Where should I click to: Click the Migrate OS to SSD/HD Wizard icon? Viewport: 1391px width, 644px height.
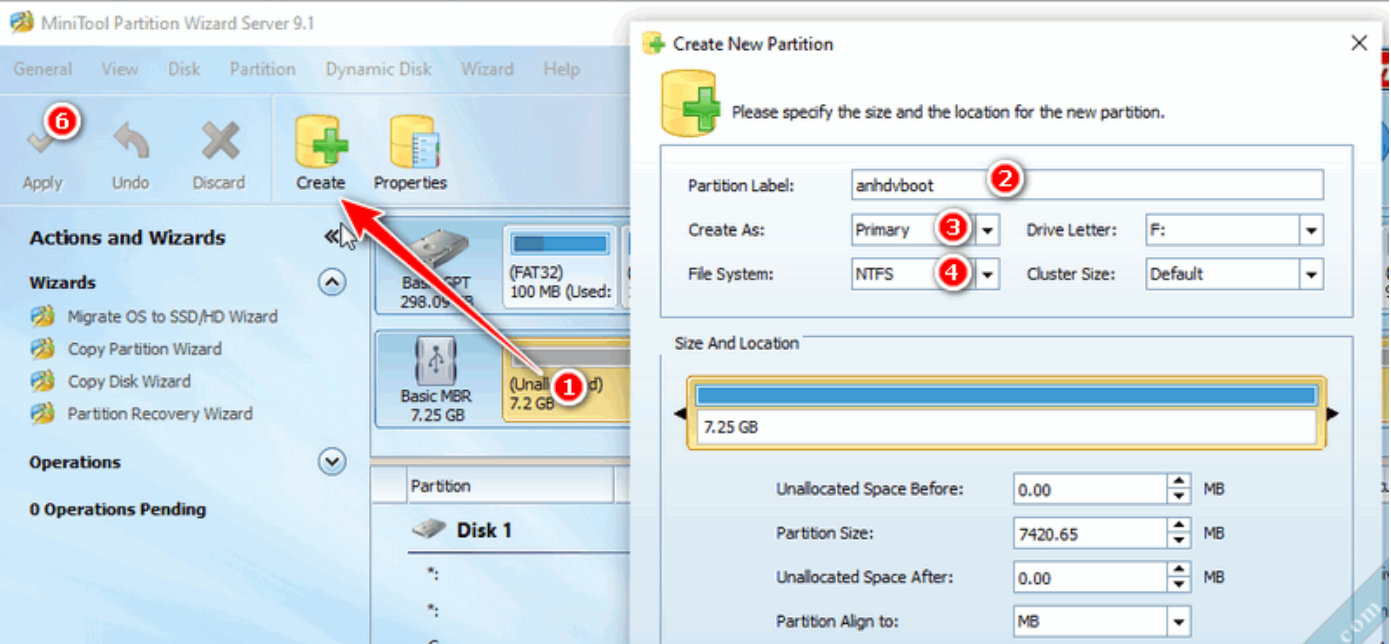(x=42, y=317)
